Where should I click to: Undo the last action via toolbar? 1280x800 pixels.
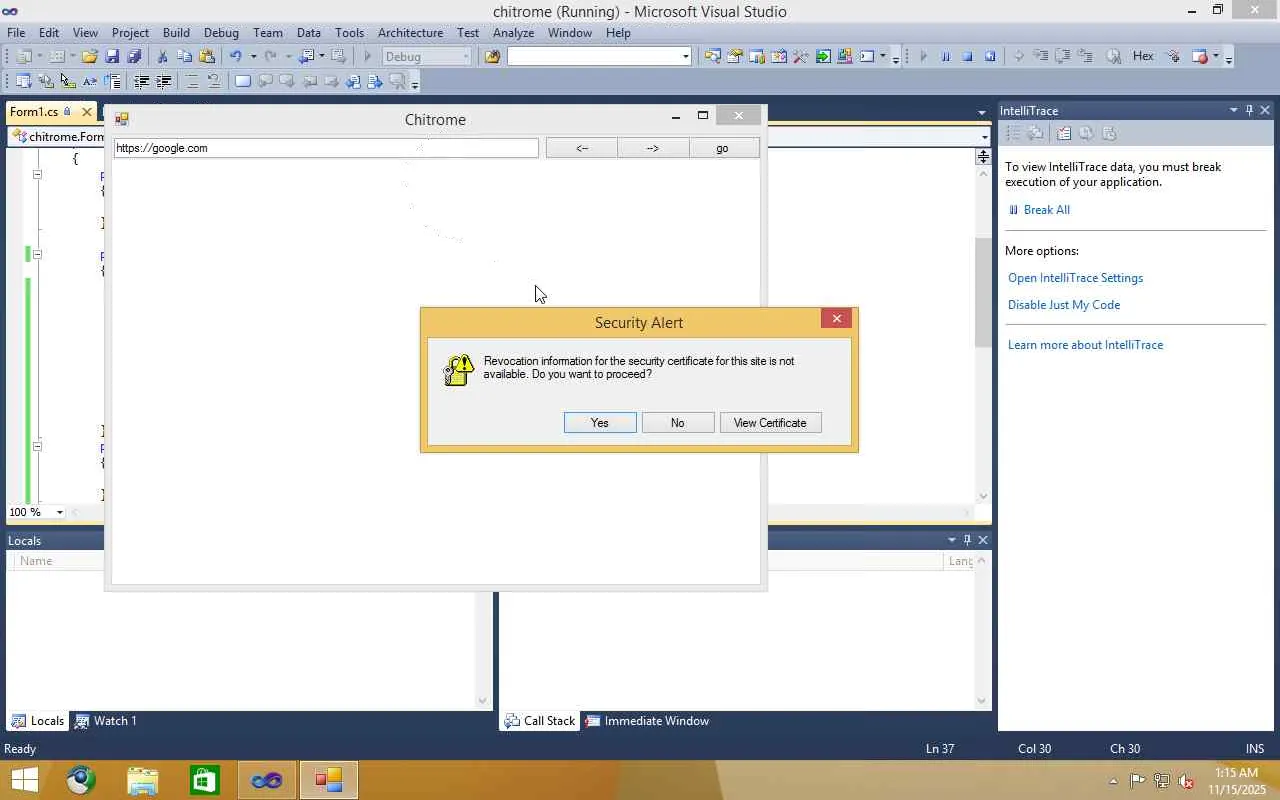coord(236,57)
